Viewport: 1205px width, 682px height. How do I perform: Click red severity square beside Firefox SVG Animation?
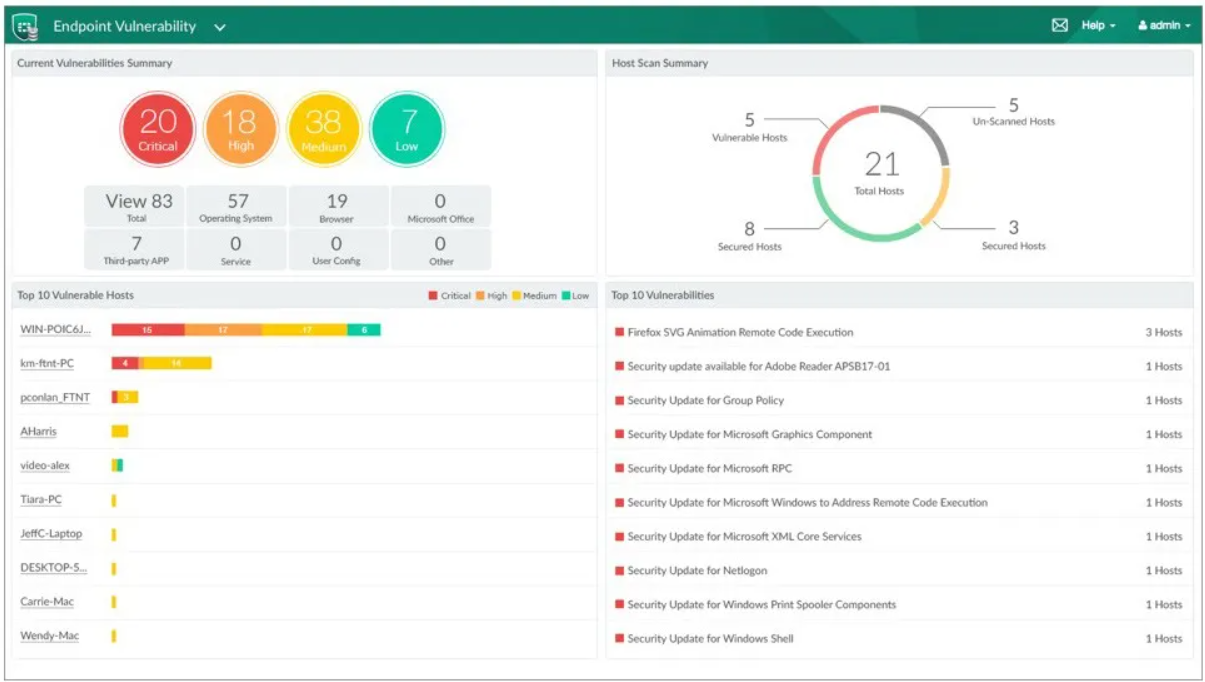point(620,333)
